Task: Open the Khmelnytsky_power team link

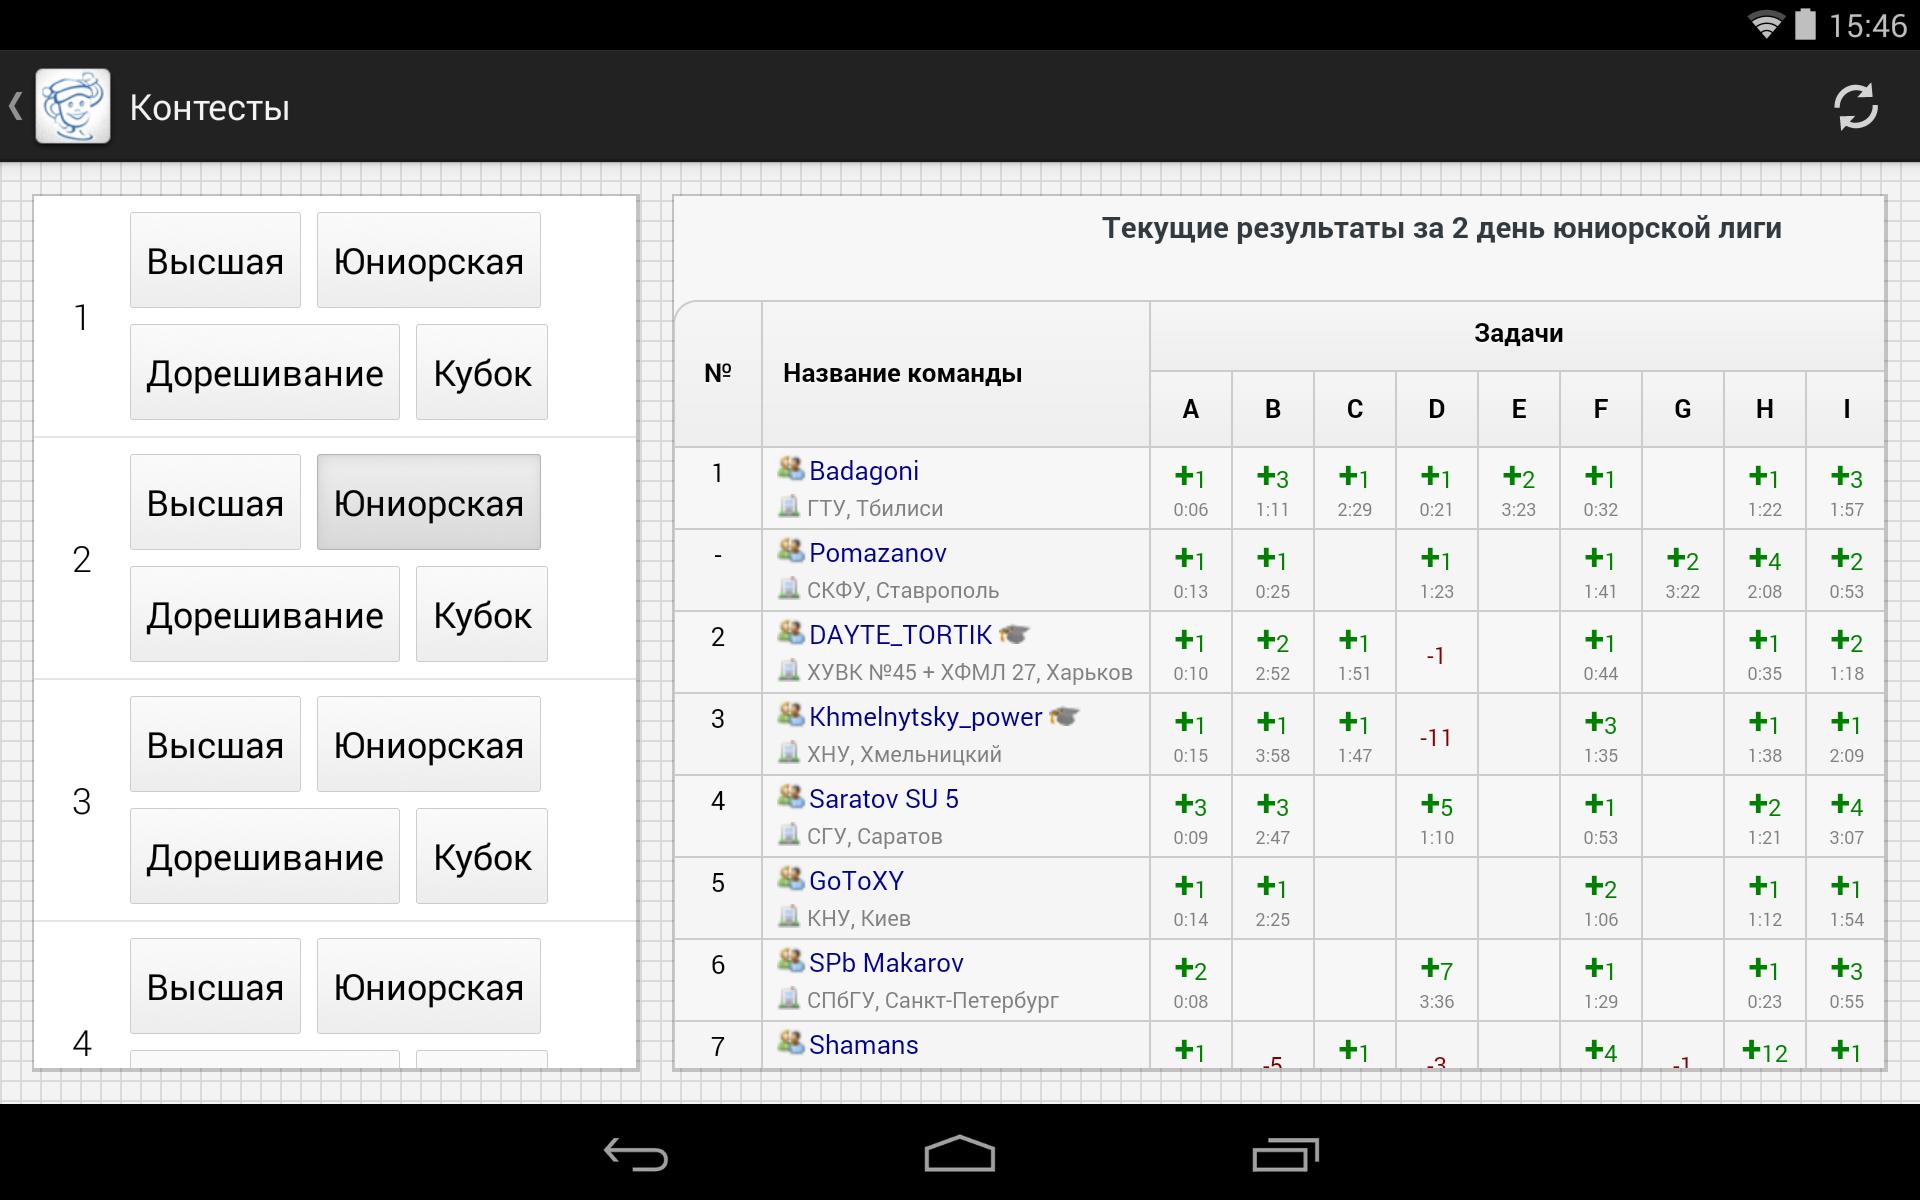Action: point(926,717)
